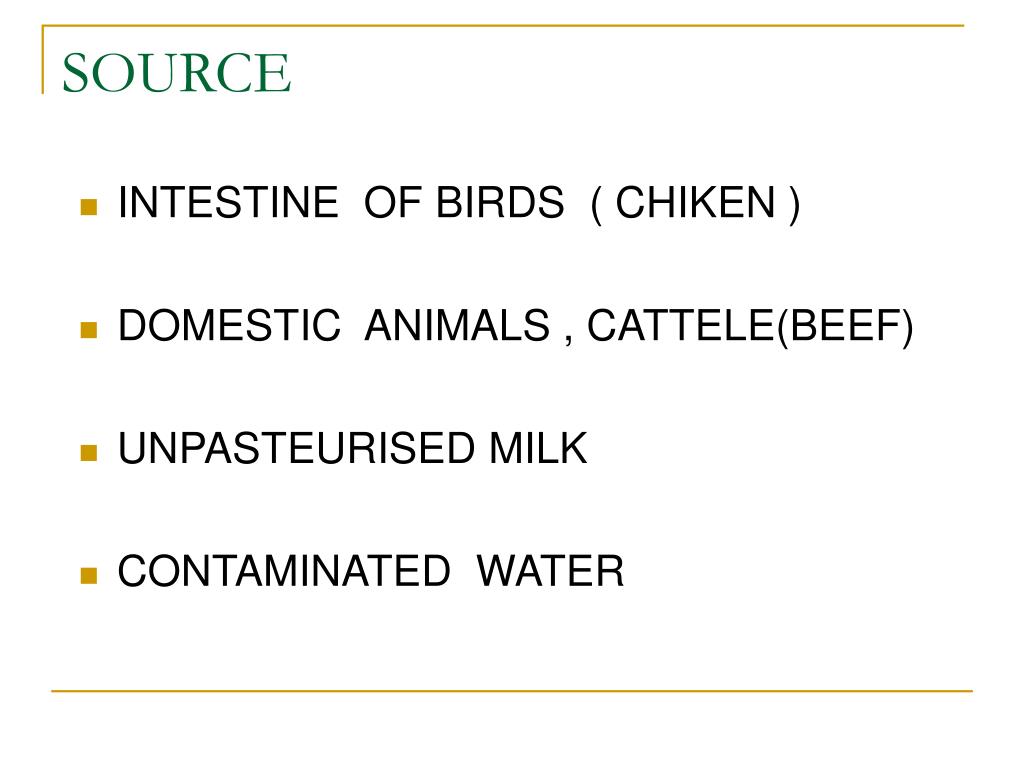Image resolution: width=1024 pixels, height=768 pixels.
Task: Select the word CONTAMINATED
Action: pos(284,572)
